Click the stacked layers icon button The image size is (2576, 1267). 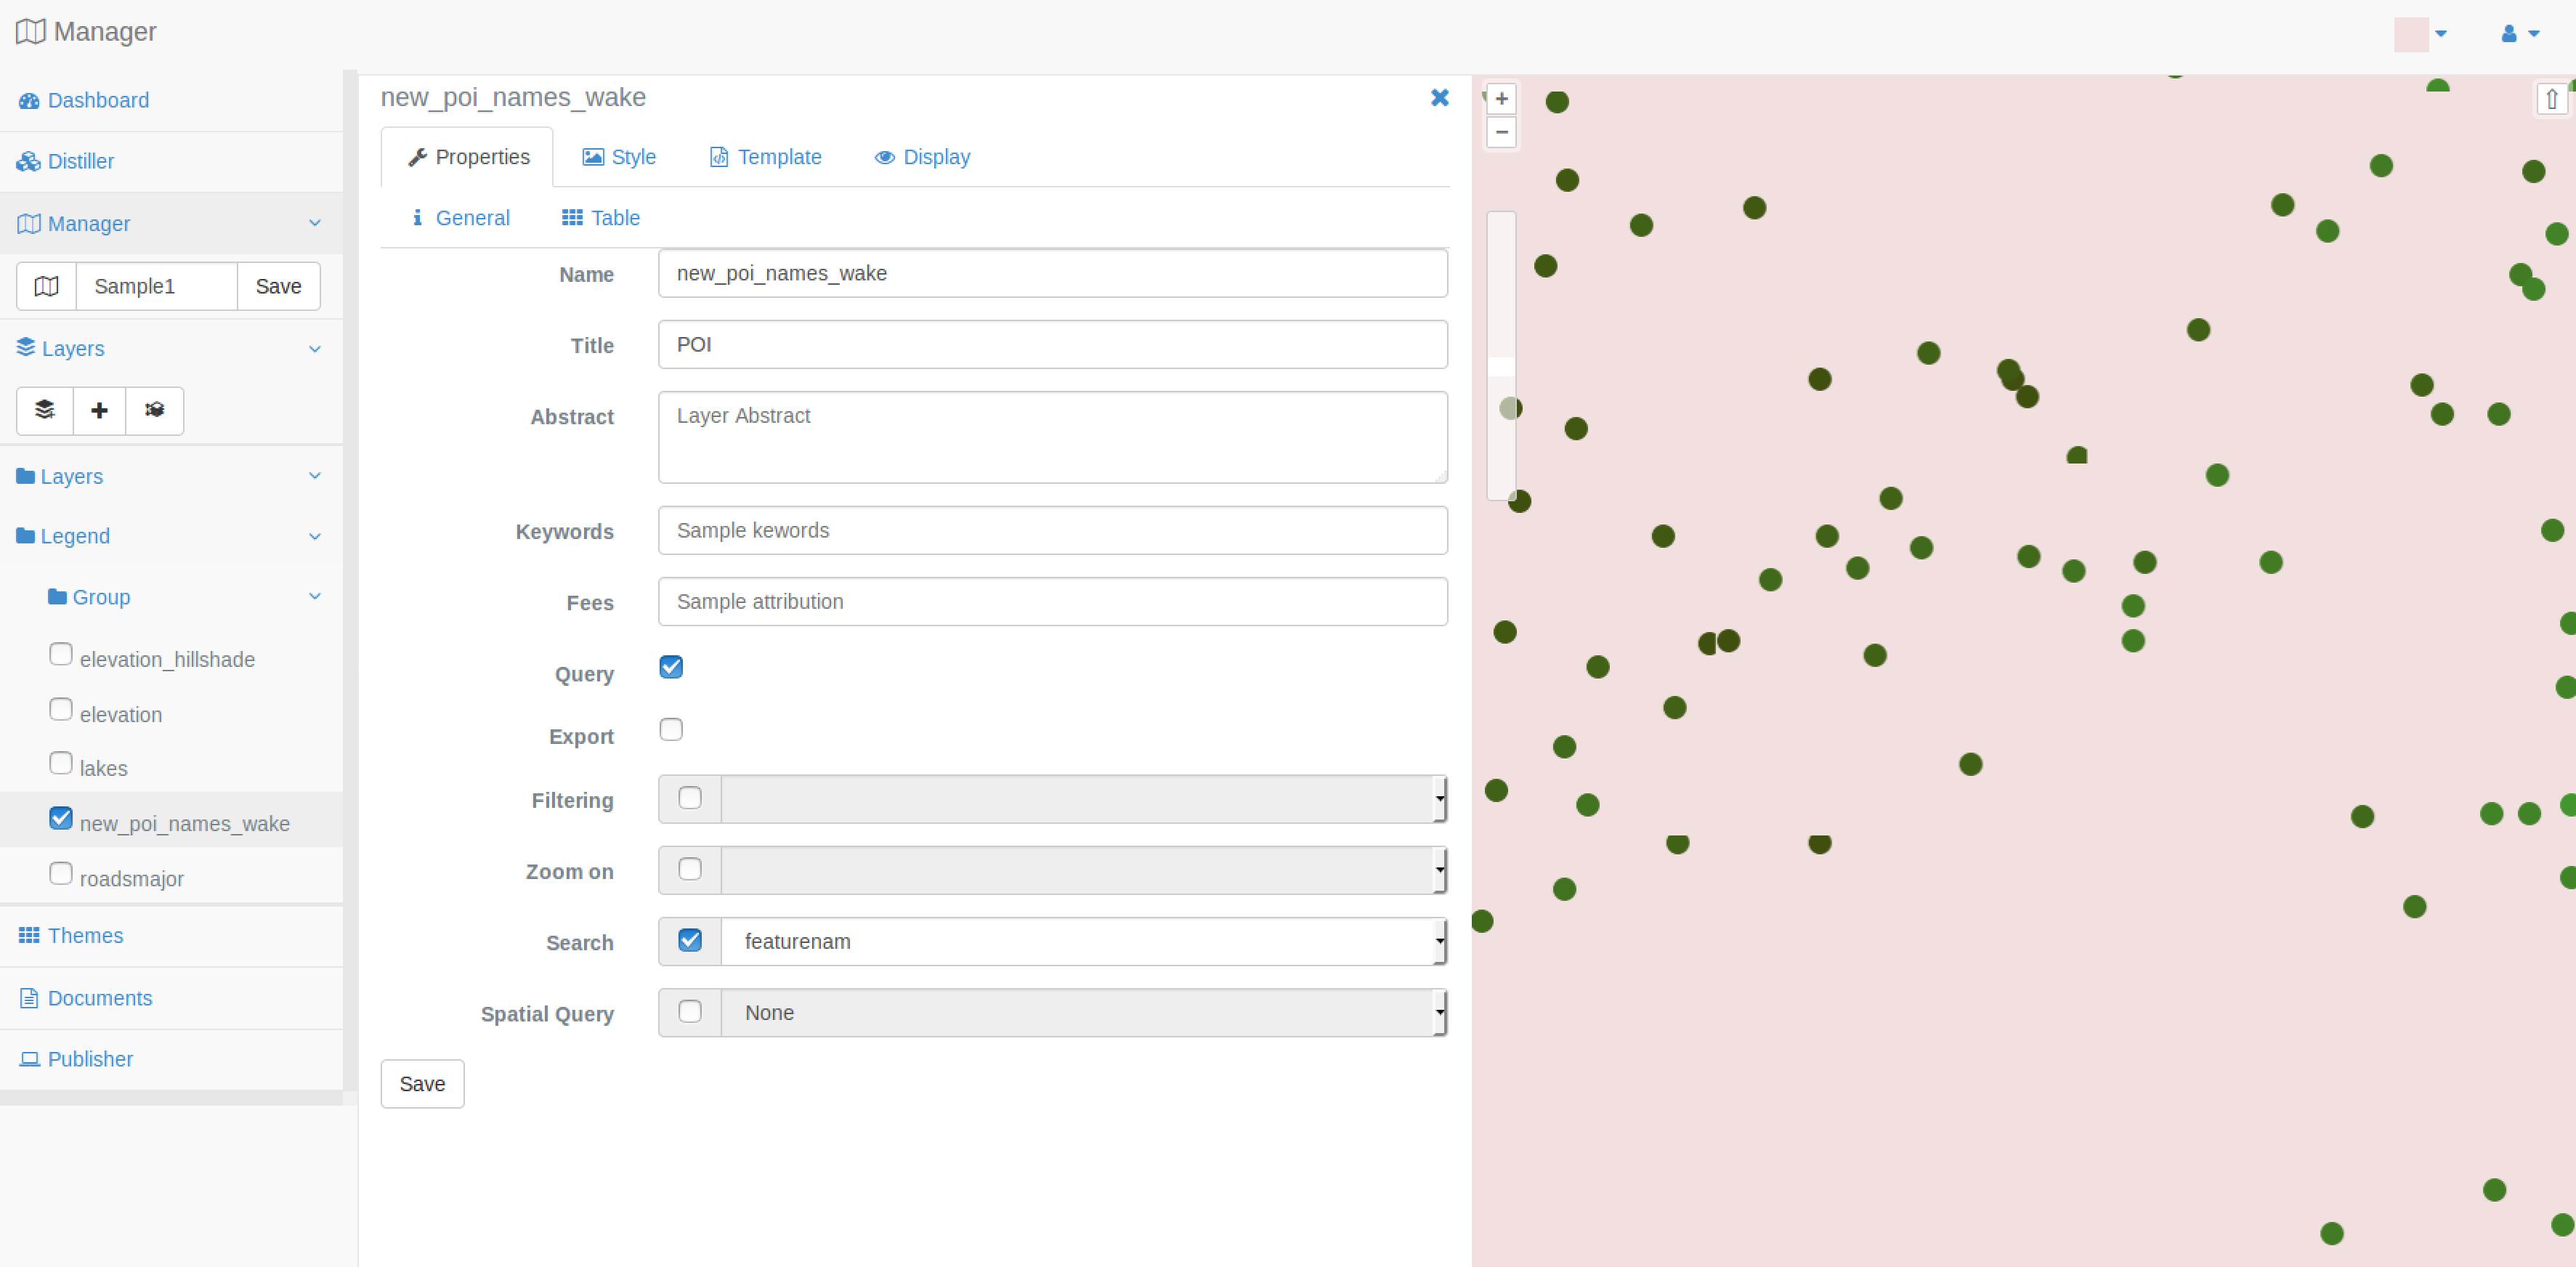45,410
